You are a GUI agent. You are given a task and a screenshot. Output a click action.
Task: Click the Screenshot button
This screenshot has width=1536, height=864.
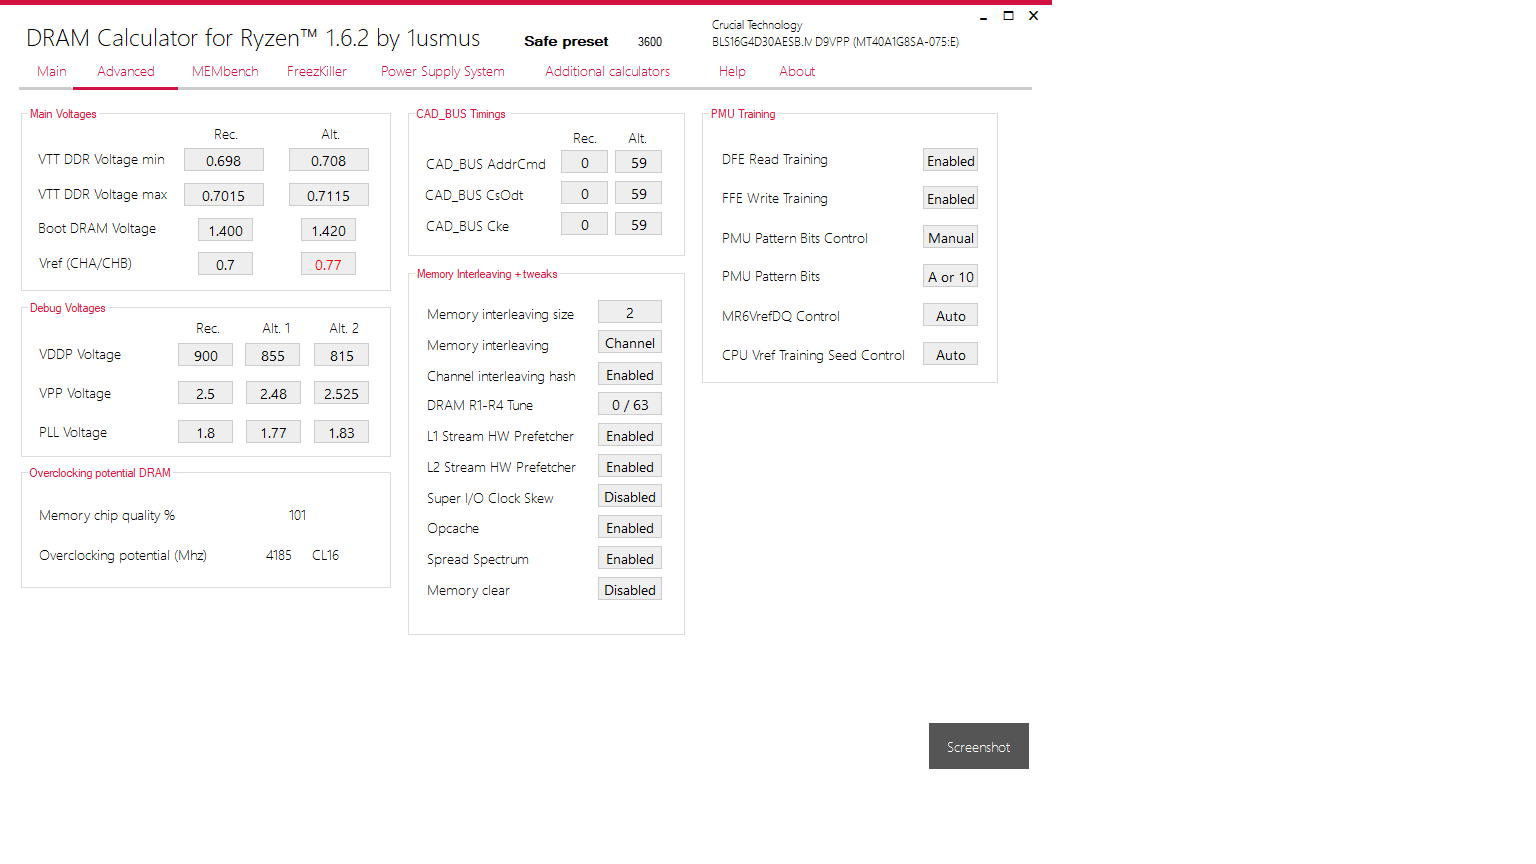pyautogui.click(x=979, y=746)
